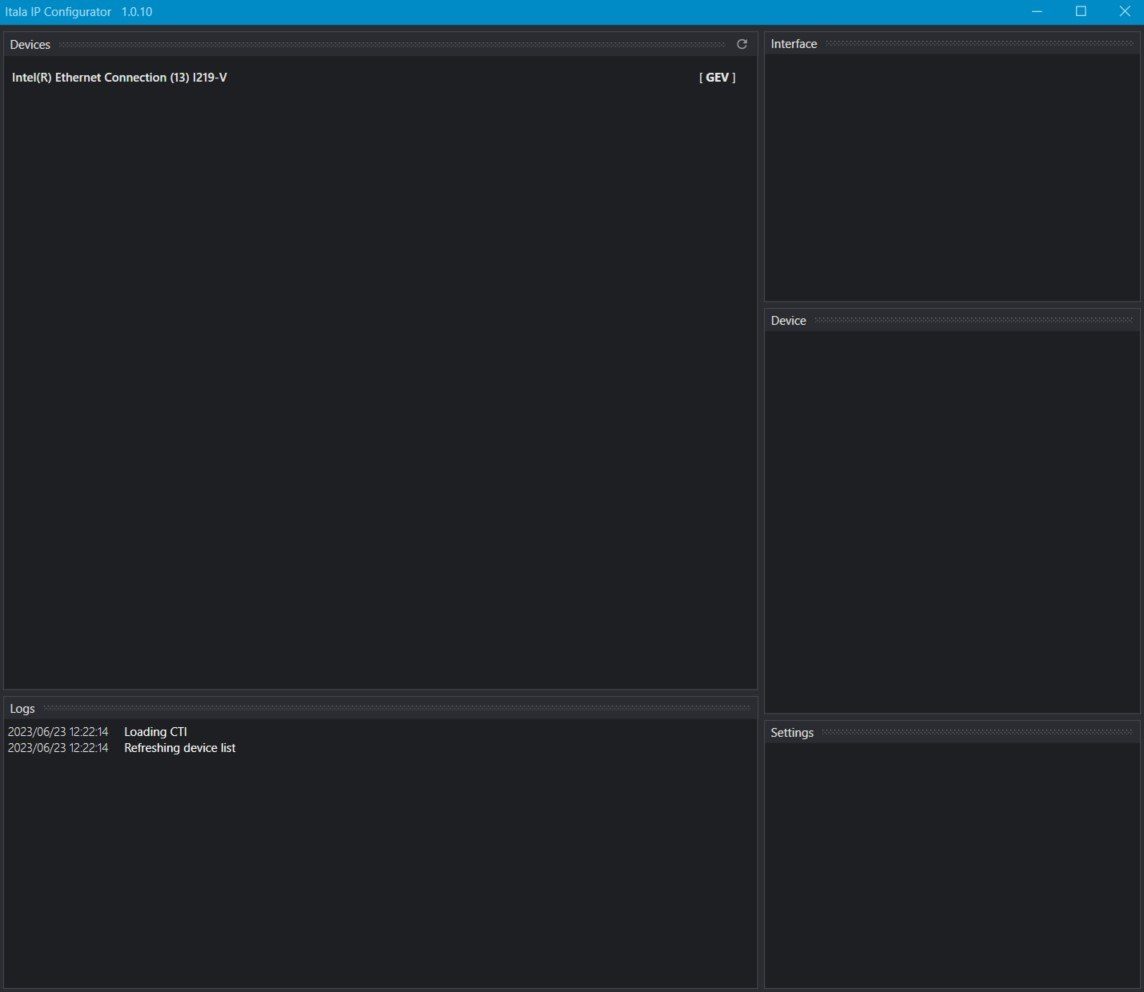
Task: Refresh the Devices list
Action: pyautogui.click(x=742, y=44)
